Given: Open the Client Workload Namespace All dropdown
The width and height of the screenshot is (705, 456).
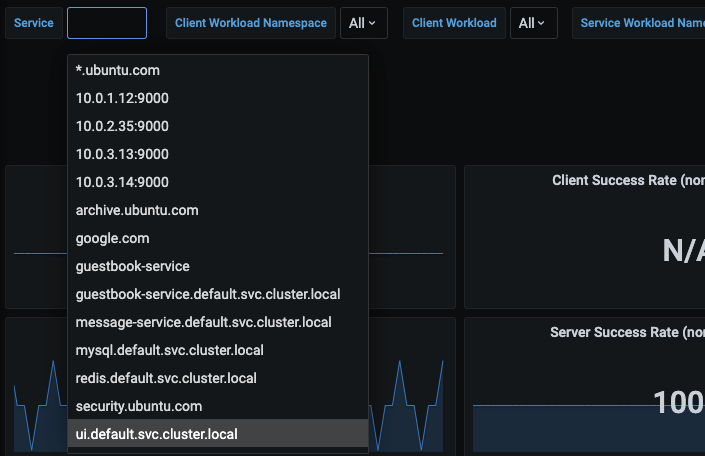Looking at the screenshot, I should [363, 23].
